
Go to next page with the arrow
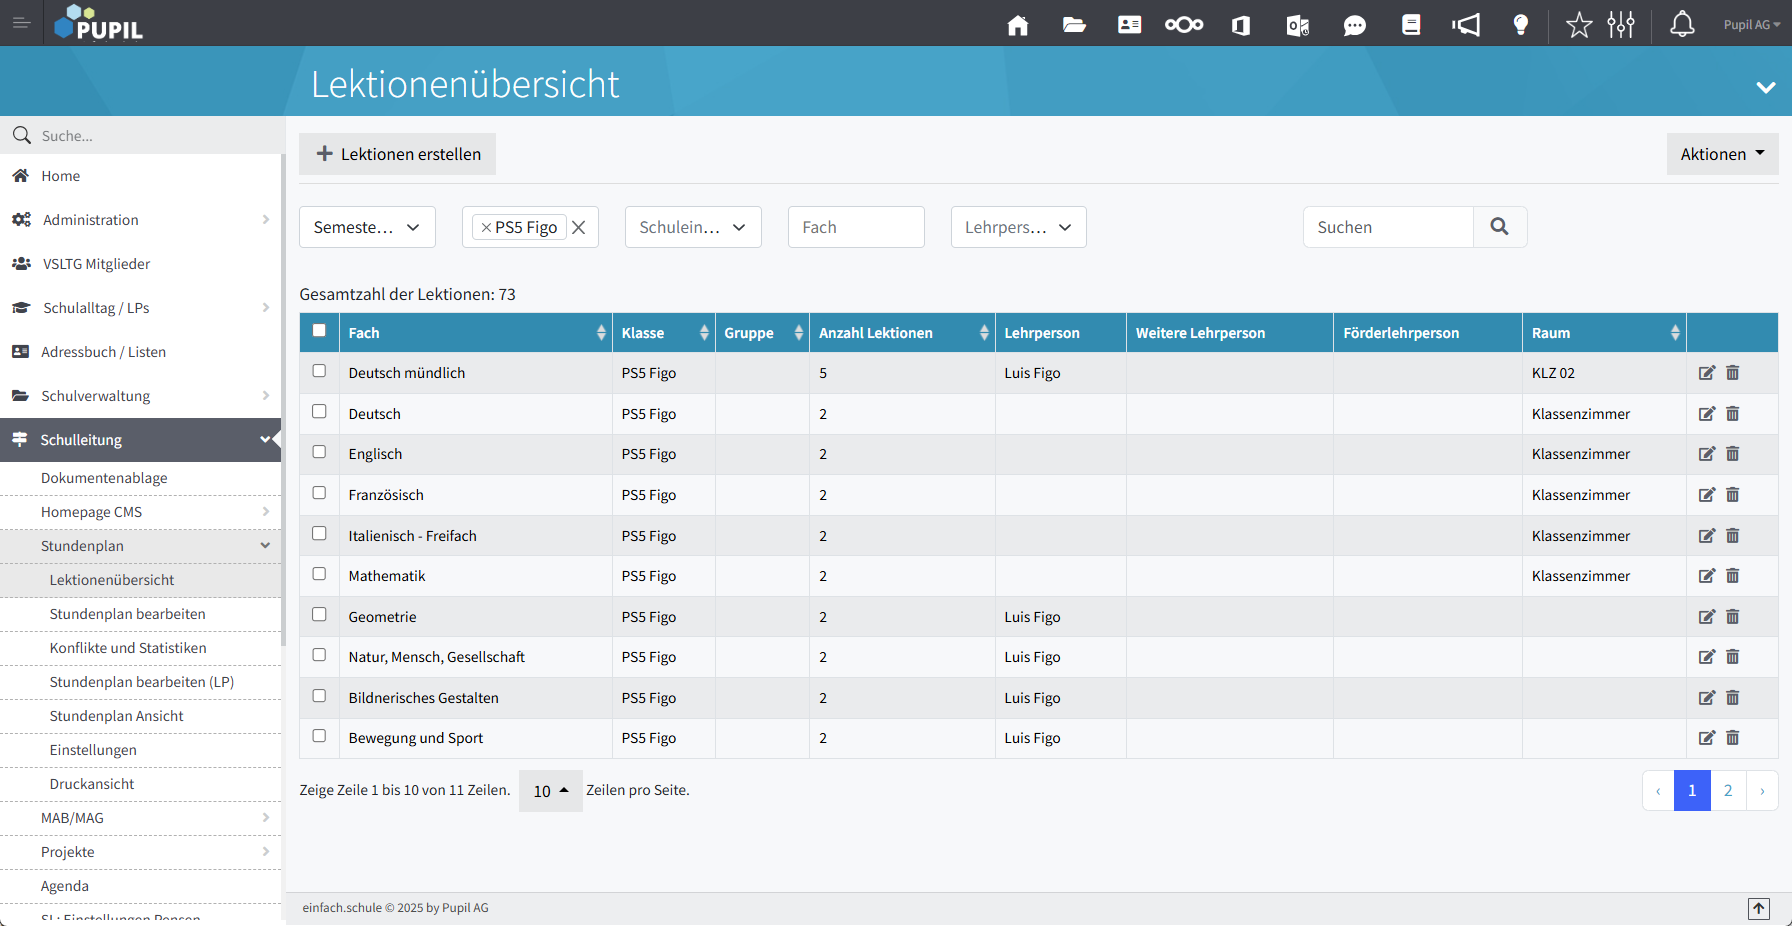coord(1762,791)
